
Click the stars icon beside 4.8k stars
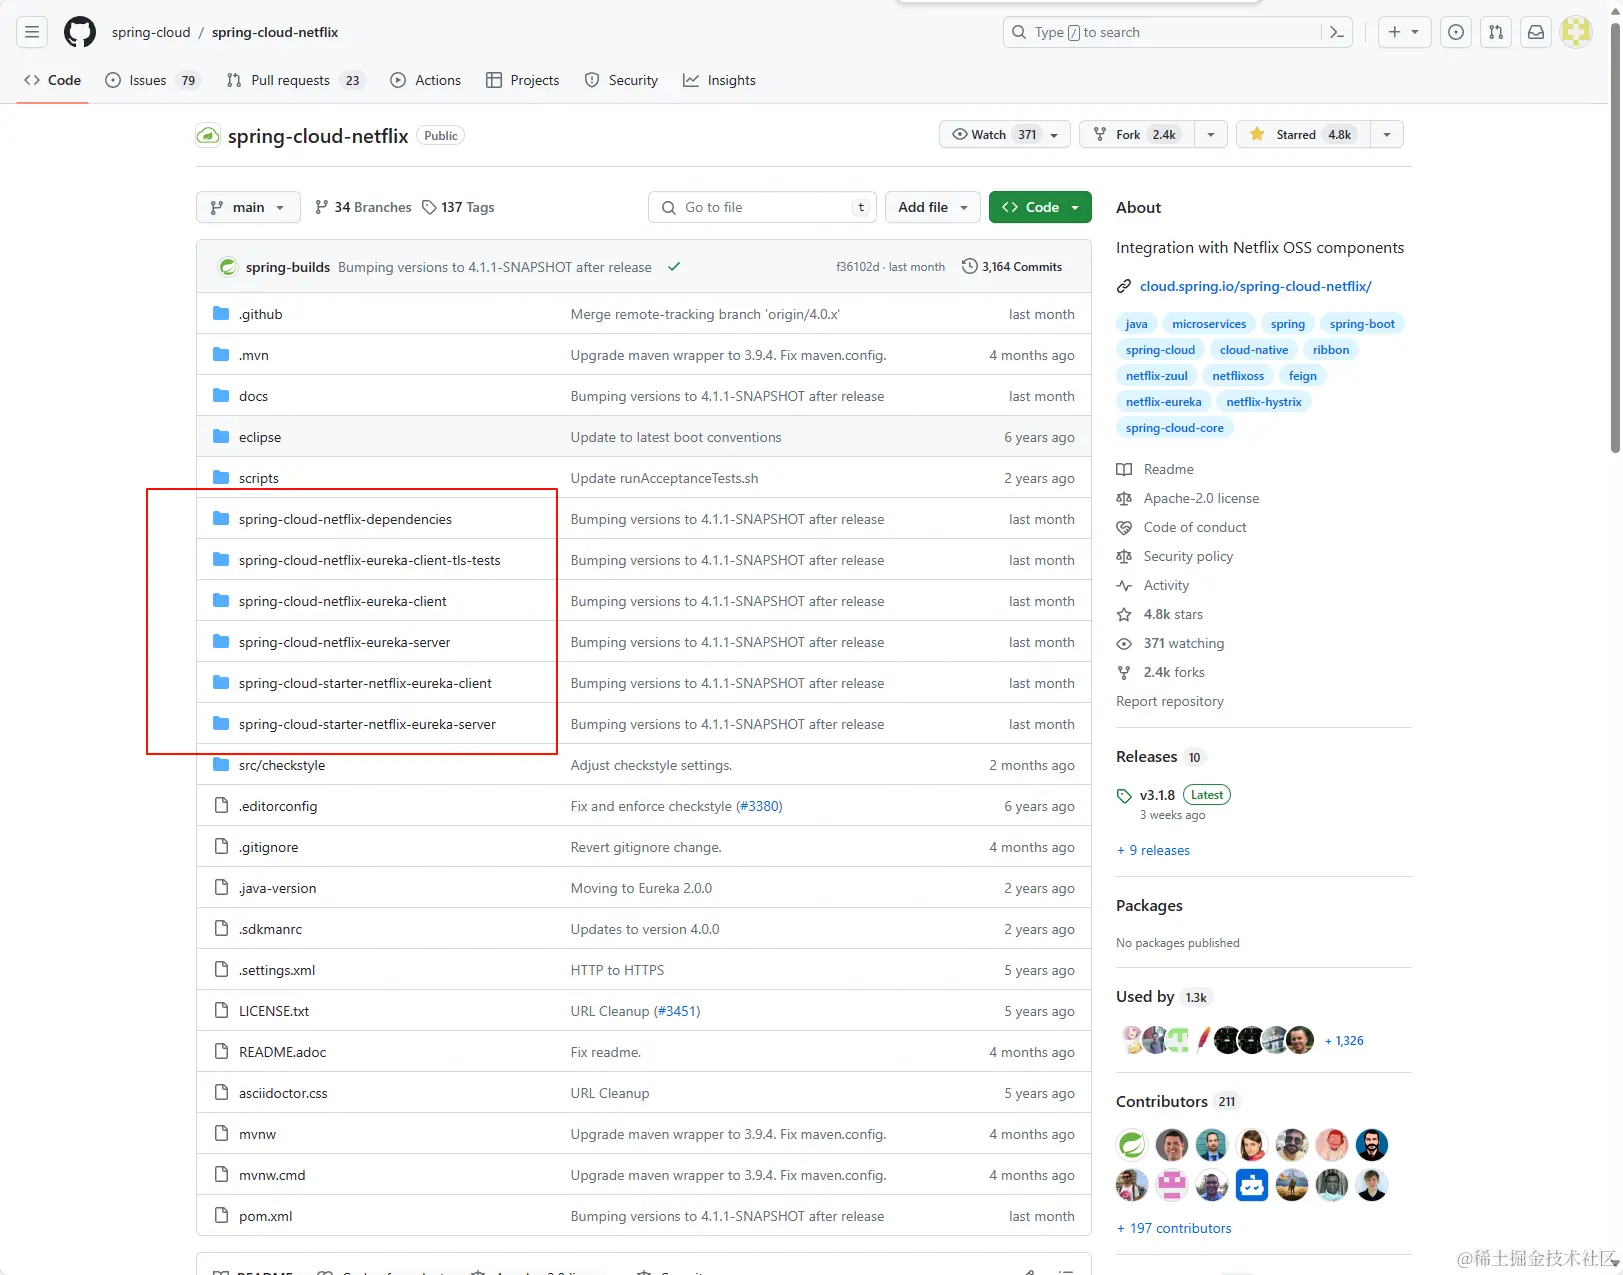pyautogui.click(x=1124, y=614)
